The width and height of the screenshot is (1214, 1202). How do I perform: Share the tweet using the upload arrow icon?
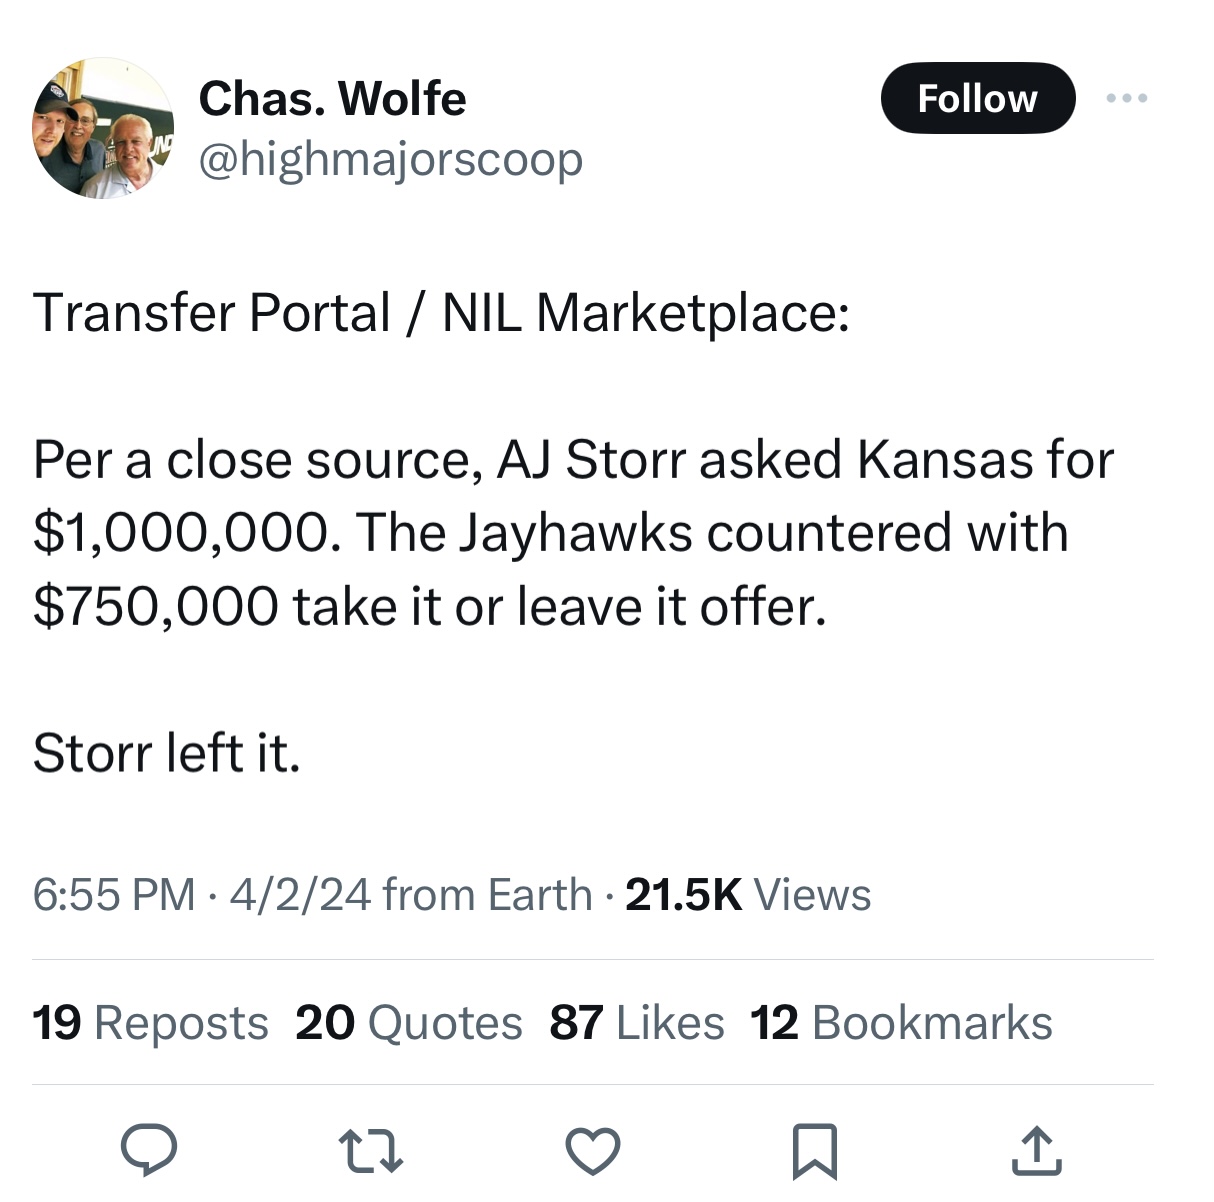pyautogui.click(x=1036, y=1150)
